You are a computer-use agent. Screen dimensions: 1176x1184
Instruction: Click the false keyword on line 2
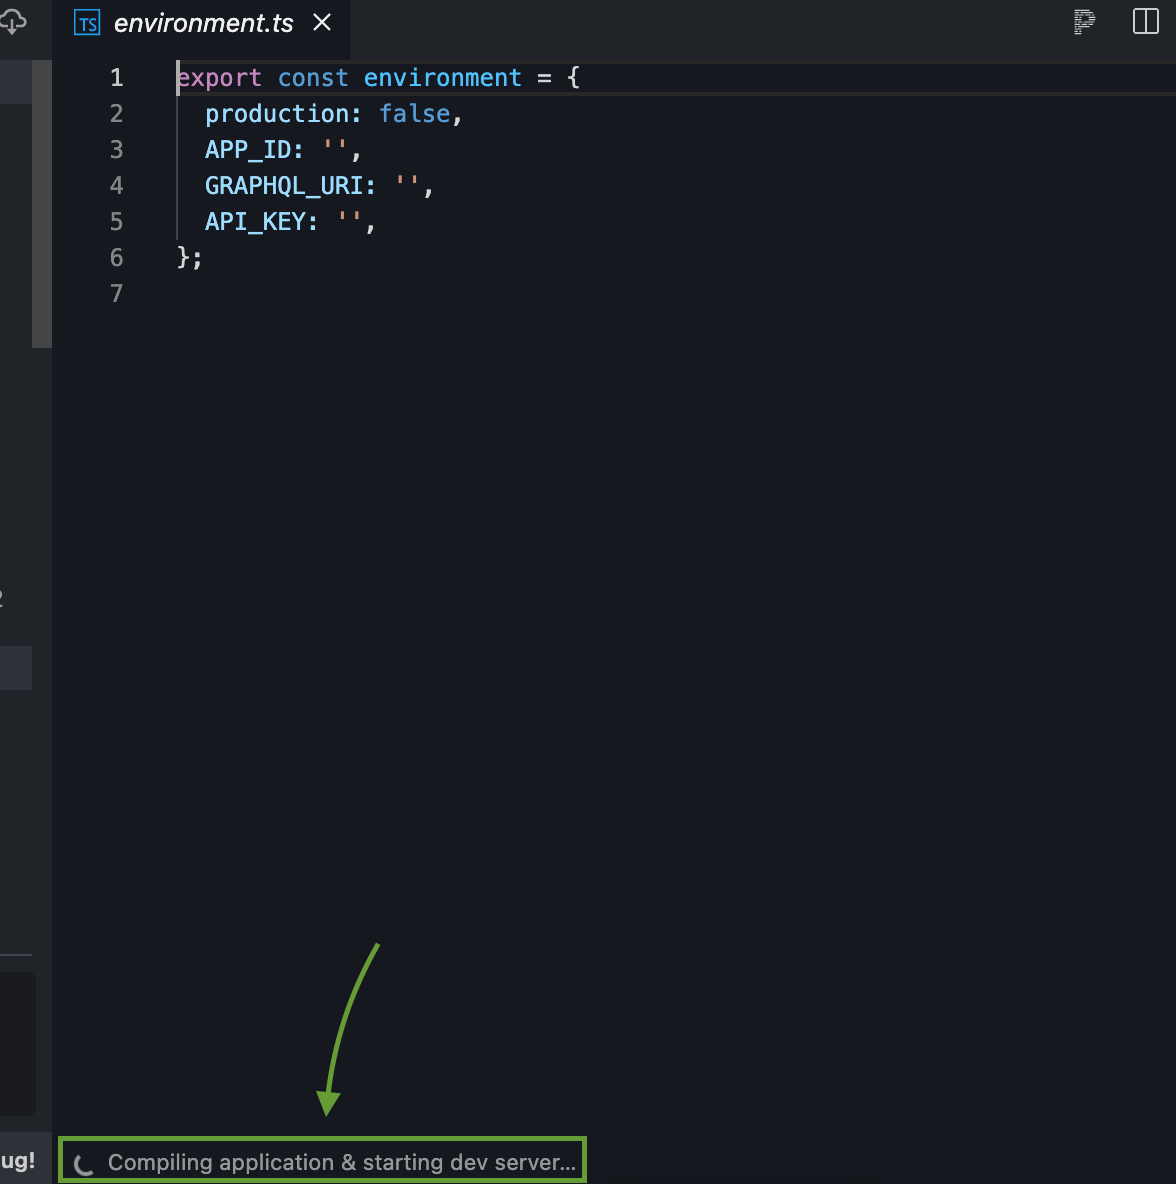(414, 113)
